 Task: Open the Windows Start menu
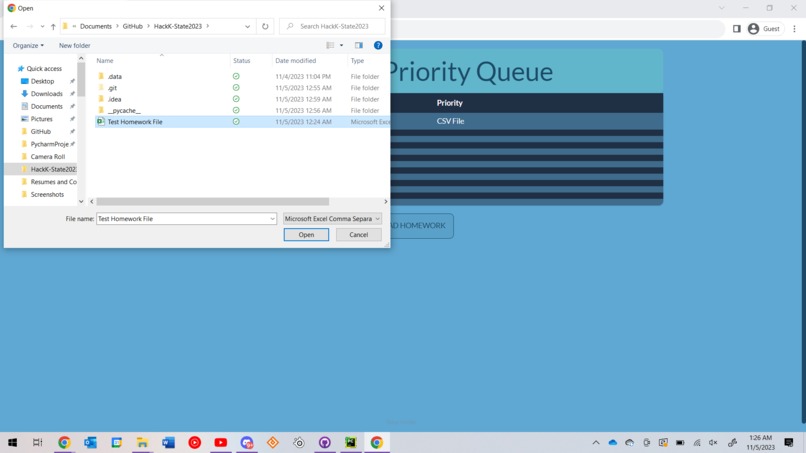click(x=12, y=442)
